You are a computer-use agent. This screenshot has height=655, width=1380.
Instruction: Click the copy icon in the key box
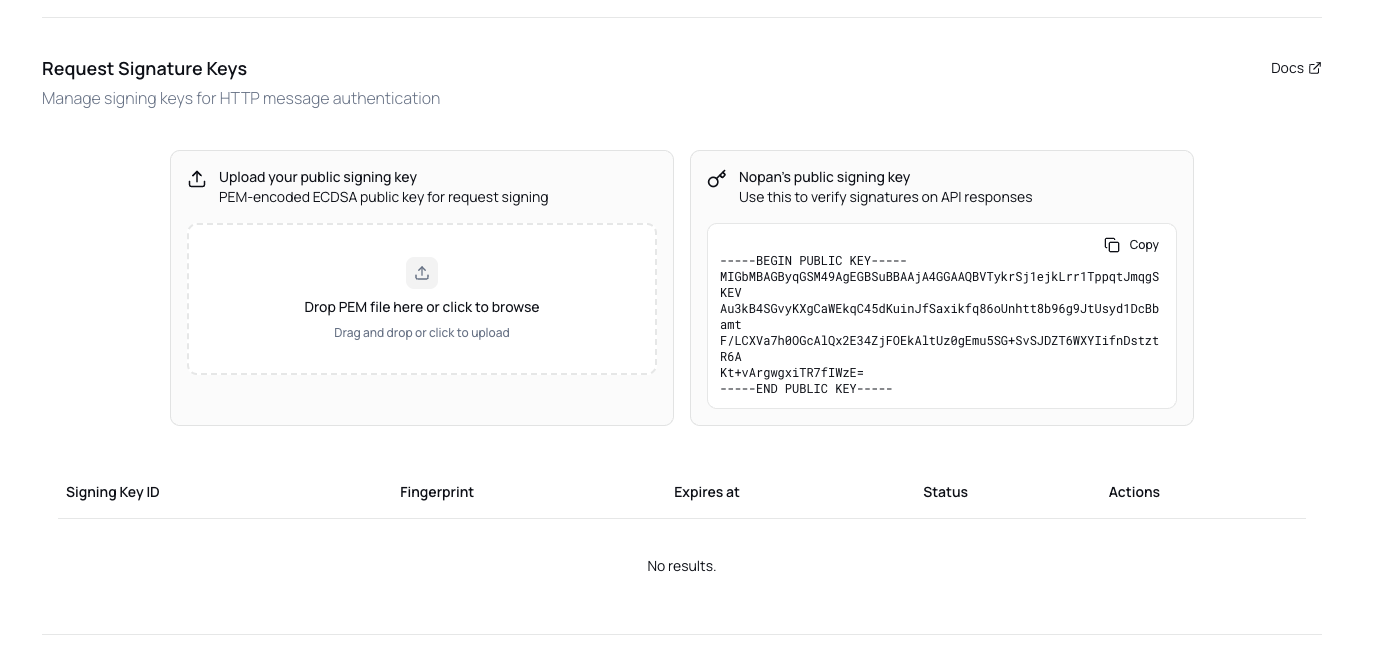tap(1112, 245)
